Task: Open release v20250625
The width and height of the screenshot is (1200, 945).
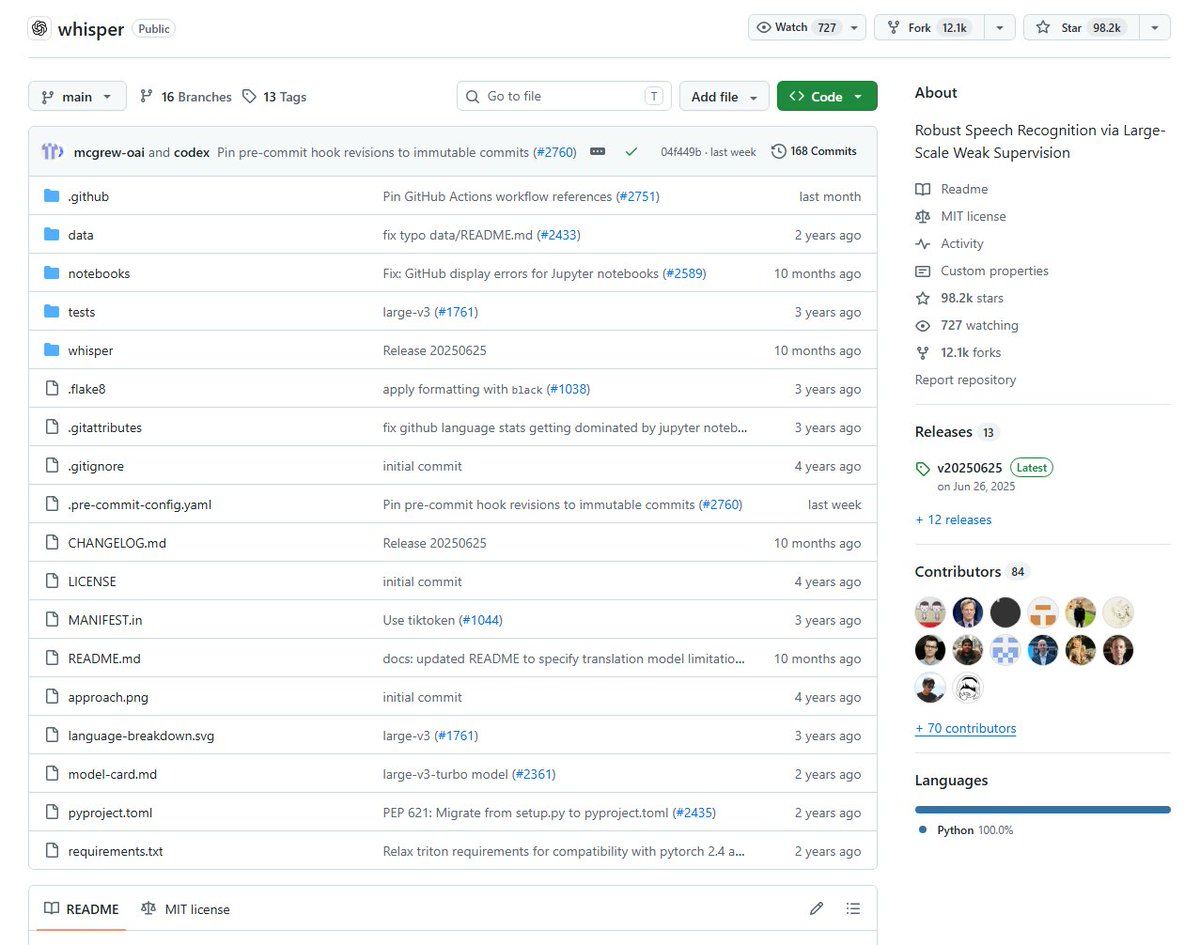Action: (x=969, y=468)
